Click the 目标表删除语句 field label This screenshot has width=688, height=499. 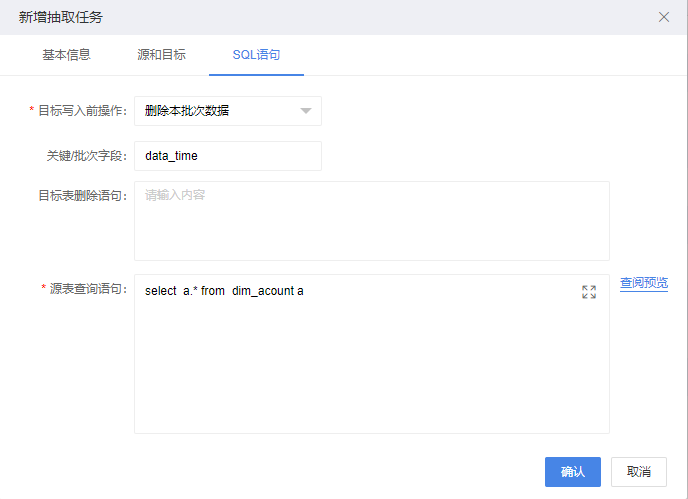point(82,195)
